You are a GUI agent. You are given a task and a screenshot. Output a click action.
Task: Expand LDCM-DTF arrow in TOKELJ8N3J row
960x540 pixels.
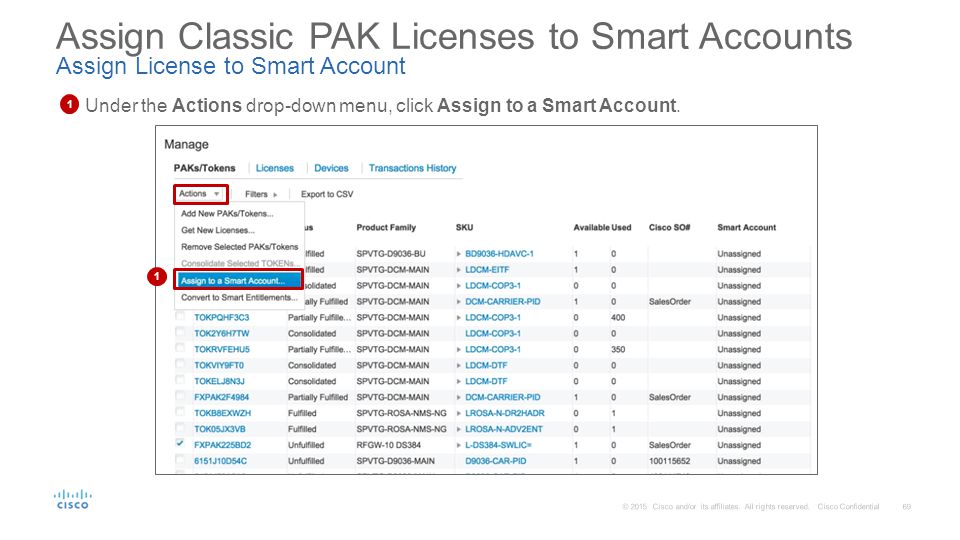pyautogui.click(x=459, y=381)
